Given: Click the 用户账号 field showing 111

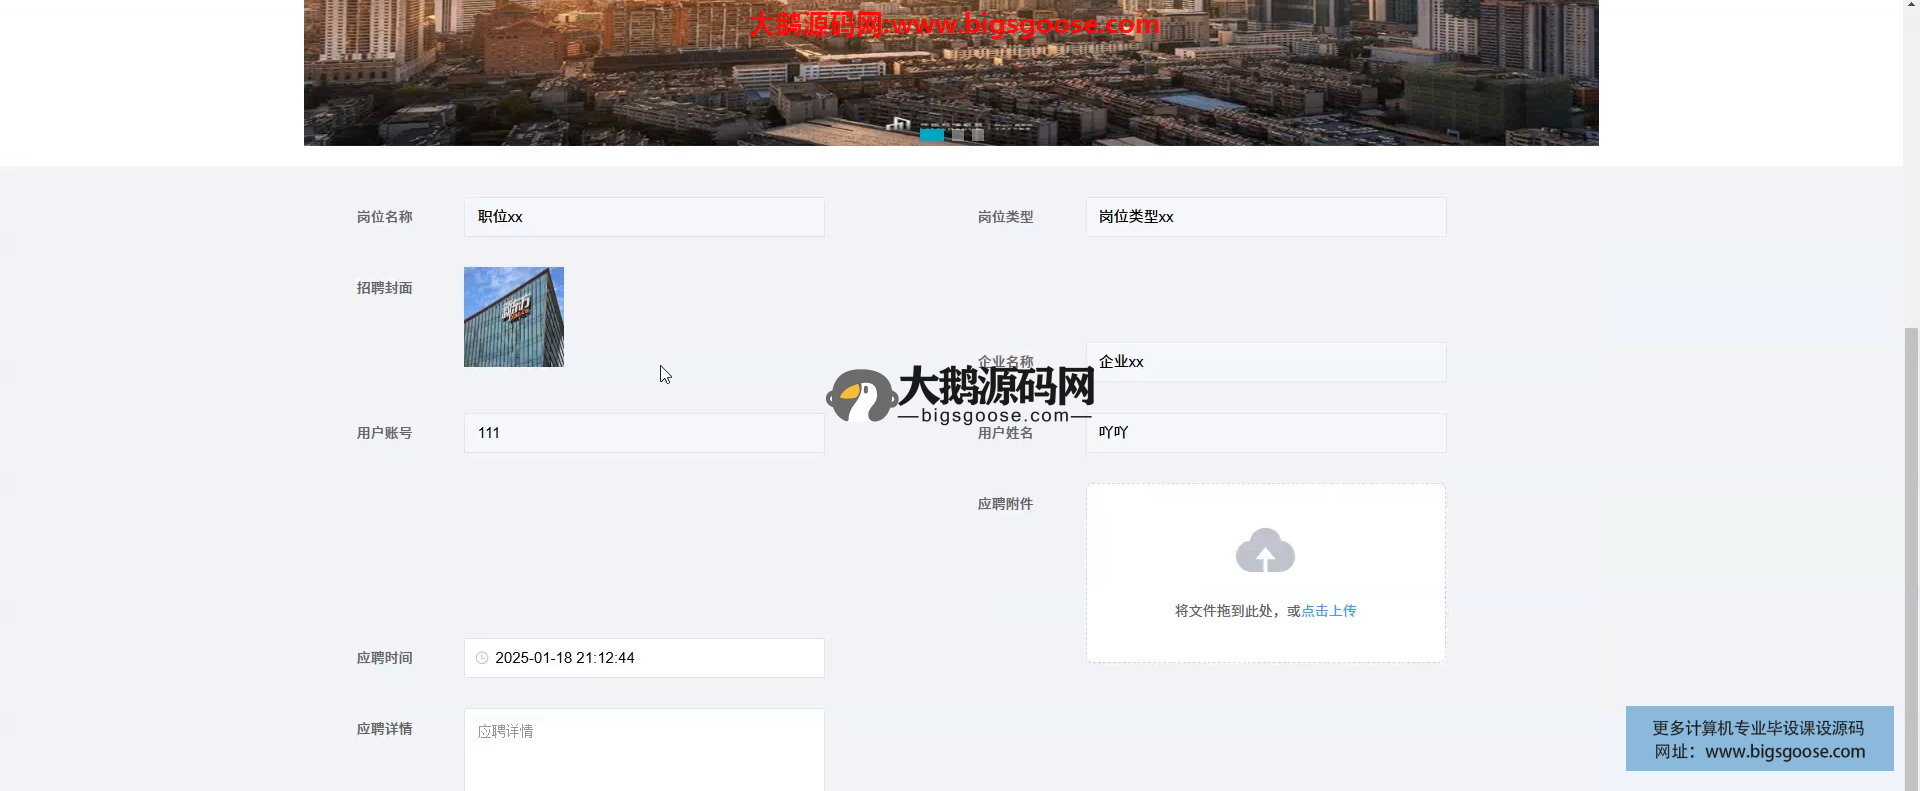Looking at the screenshot, I should [x=644, y=433].
